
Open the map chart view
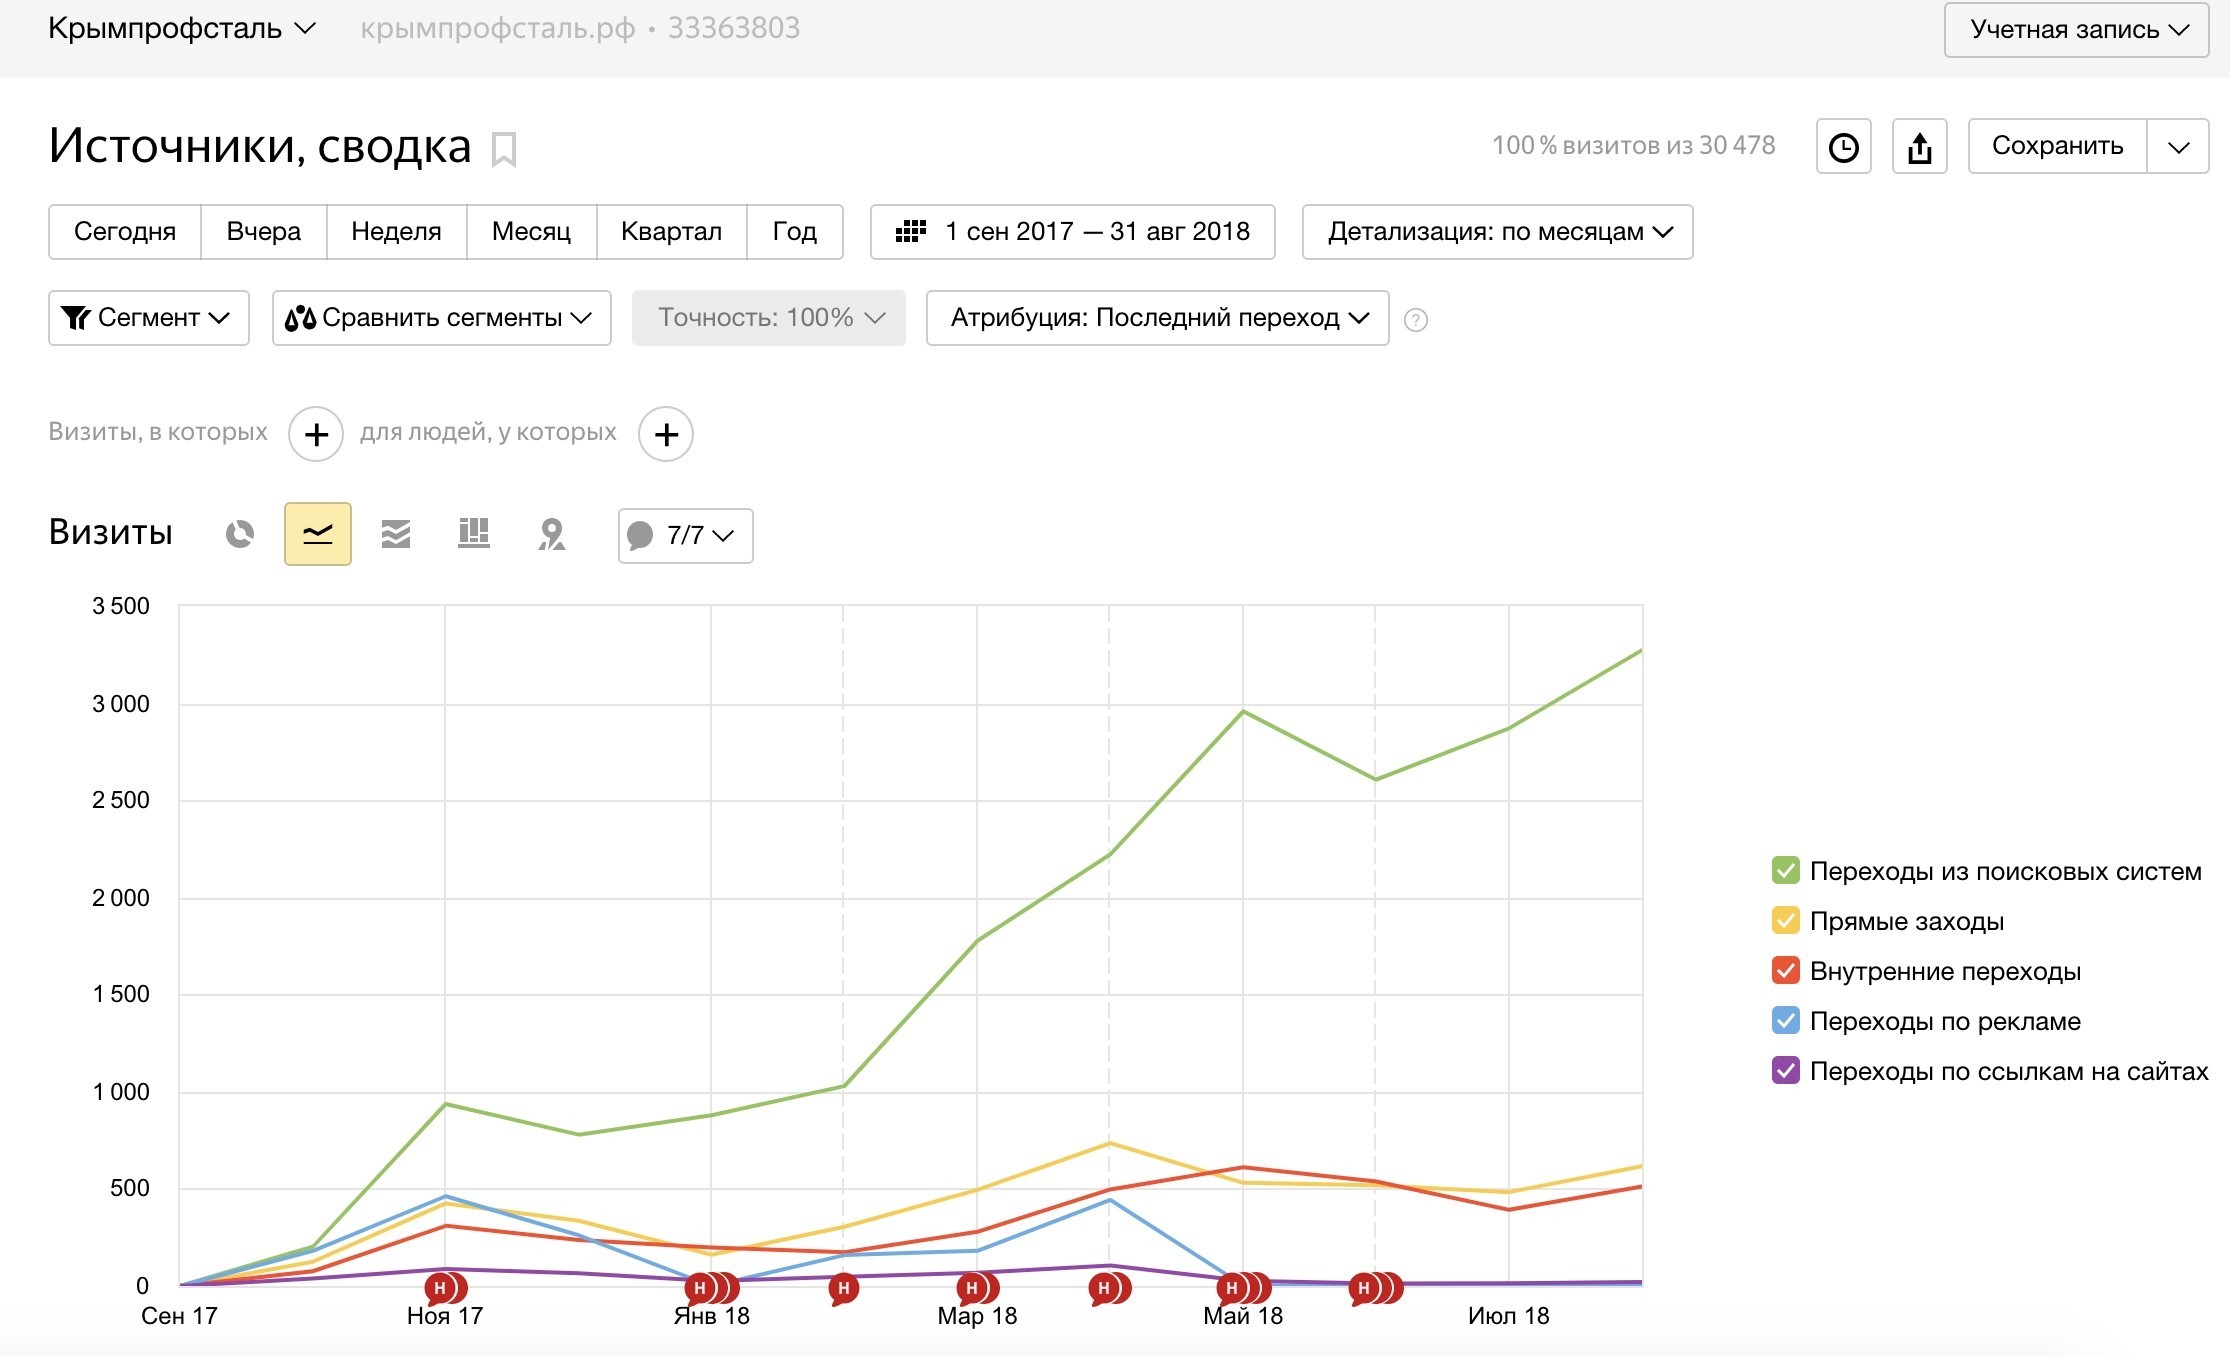pos(552,534)
